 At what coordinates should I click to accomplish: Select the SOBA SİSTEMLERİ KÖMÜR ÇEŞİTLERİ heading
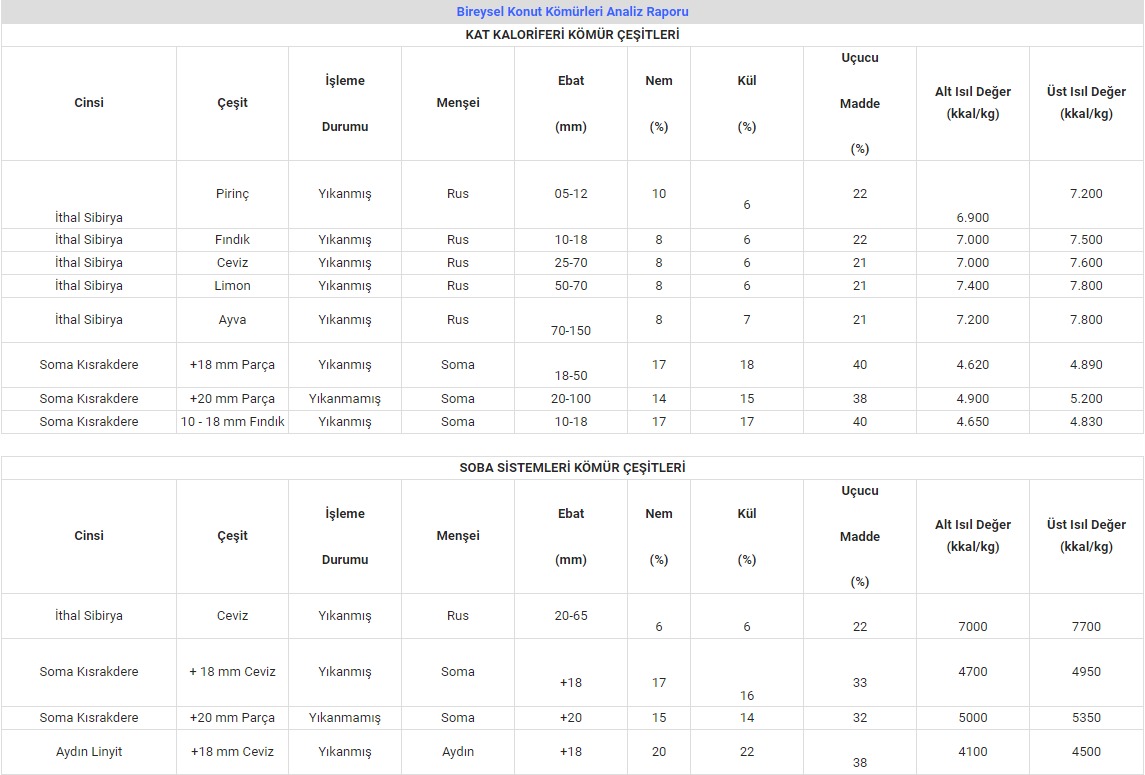[572, 467]
